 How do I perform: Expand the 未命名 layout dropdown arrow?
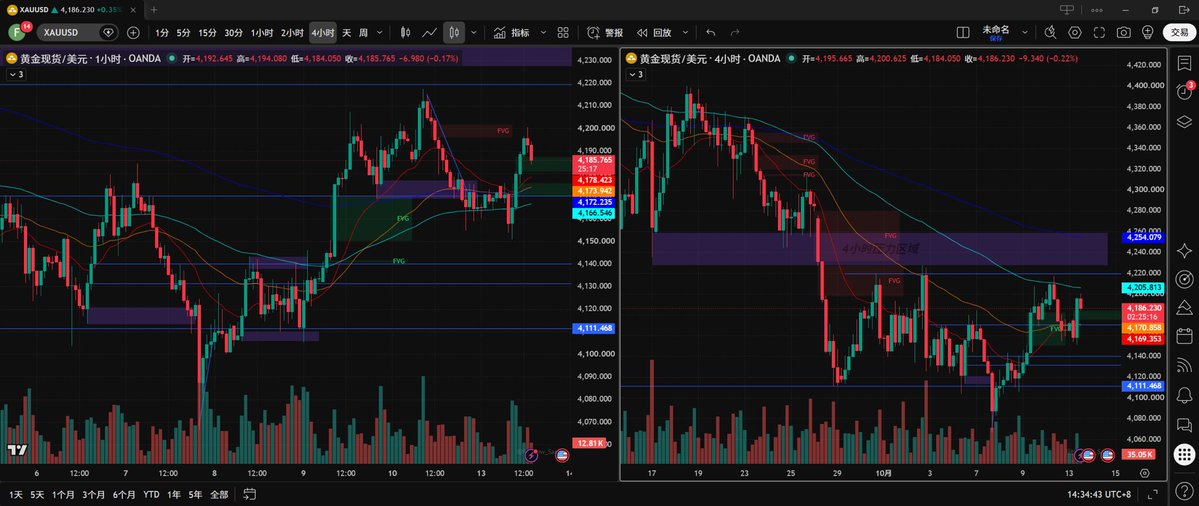click(x=1024, y=33)
